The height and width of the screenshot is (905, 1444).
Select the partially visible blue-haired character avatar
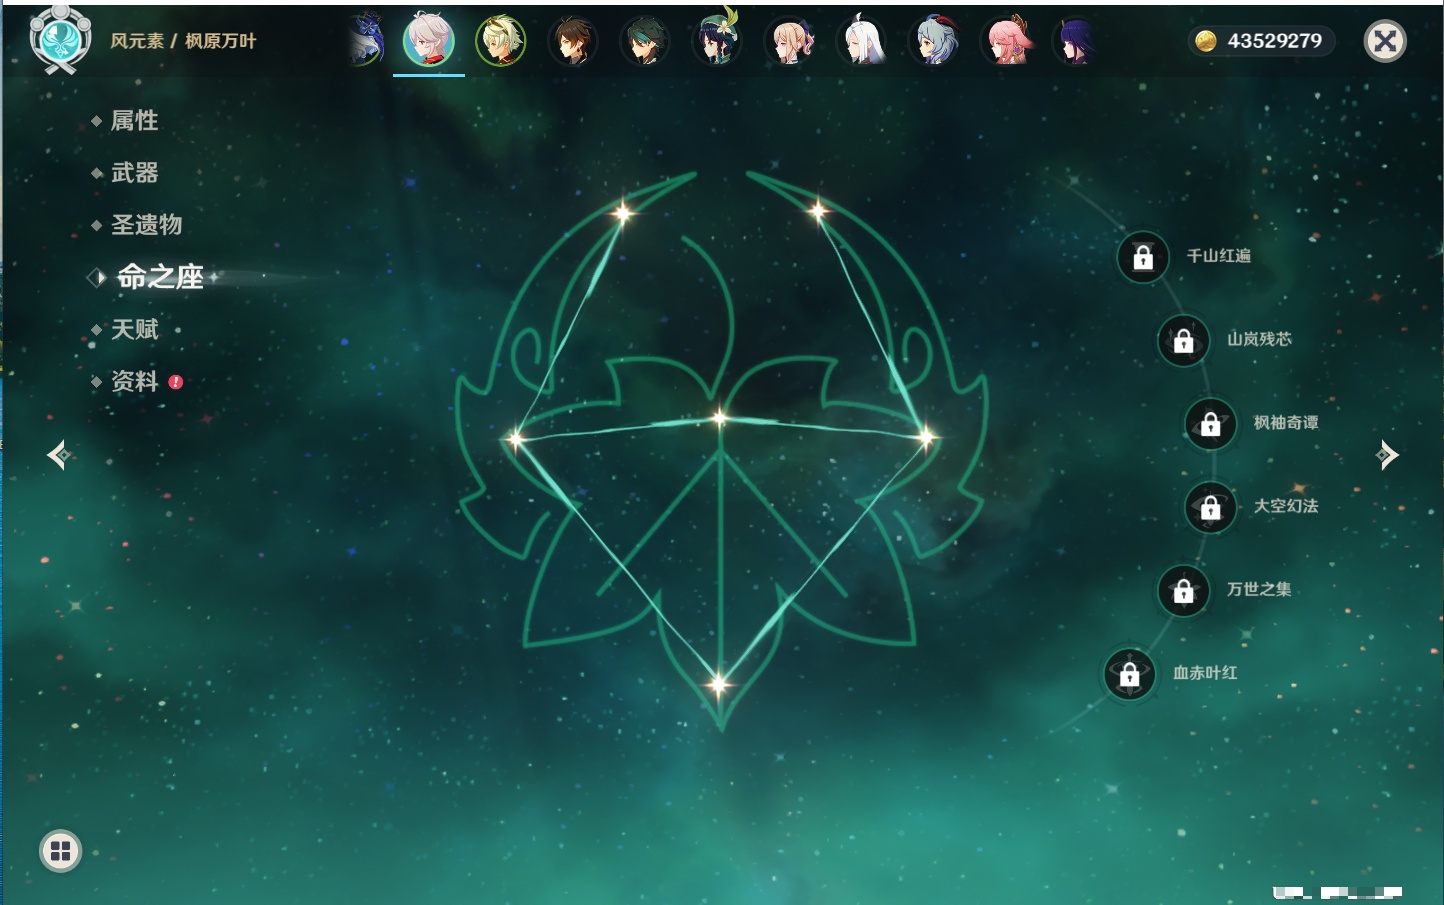(367, 40)
